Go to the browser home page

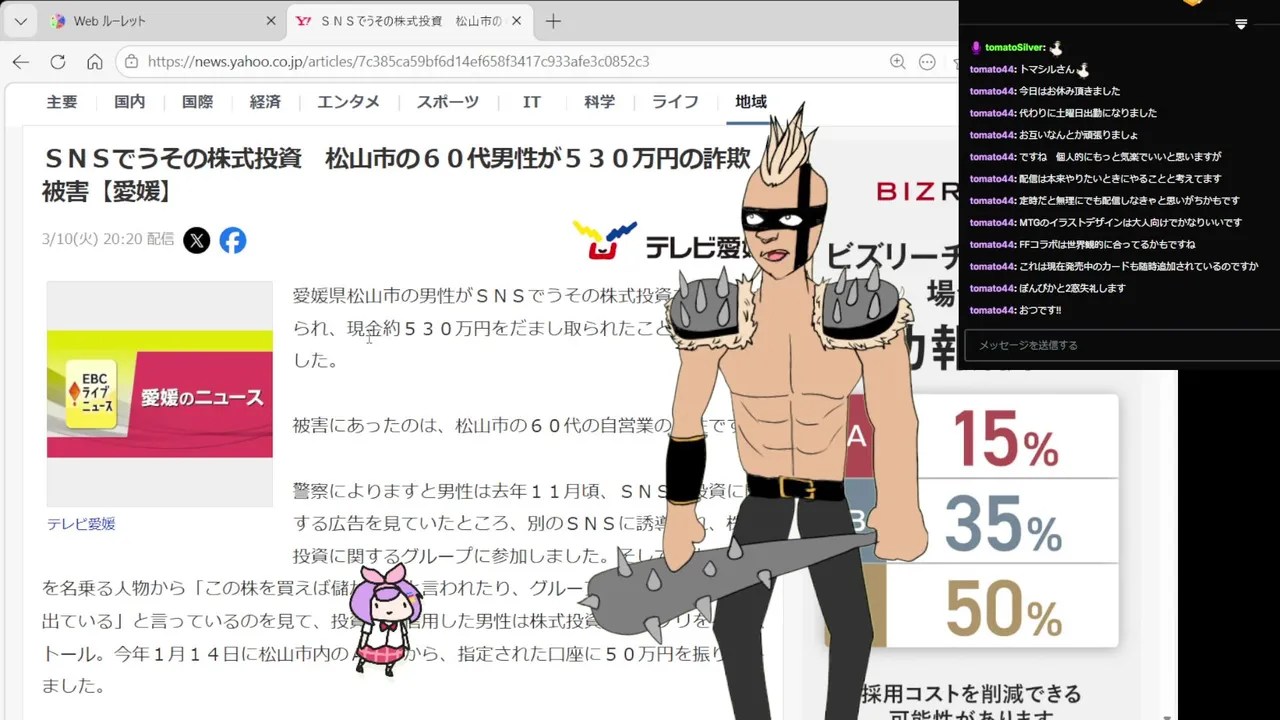(94, 61)
